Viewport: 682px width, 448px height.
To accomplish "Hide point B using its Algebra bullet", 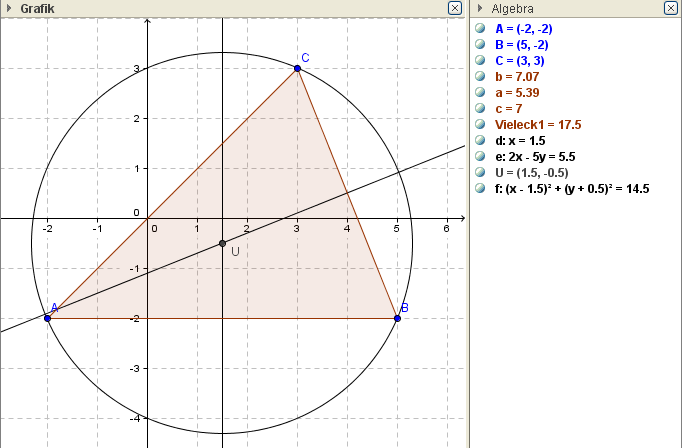I will click(x=481, y=45).
